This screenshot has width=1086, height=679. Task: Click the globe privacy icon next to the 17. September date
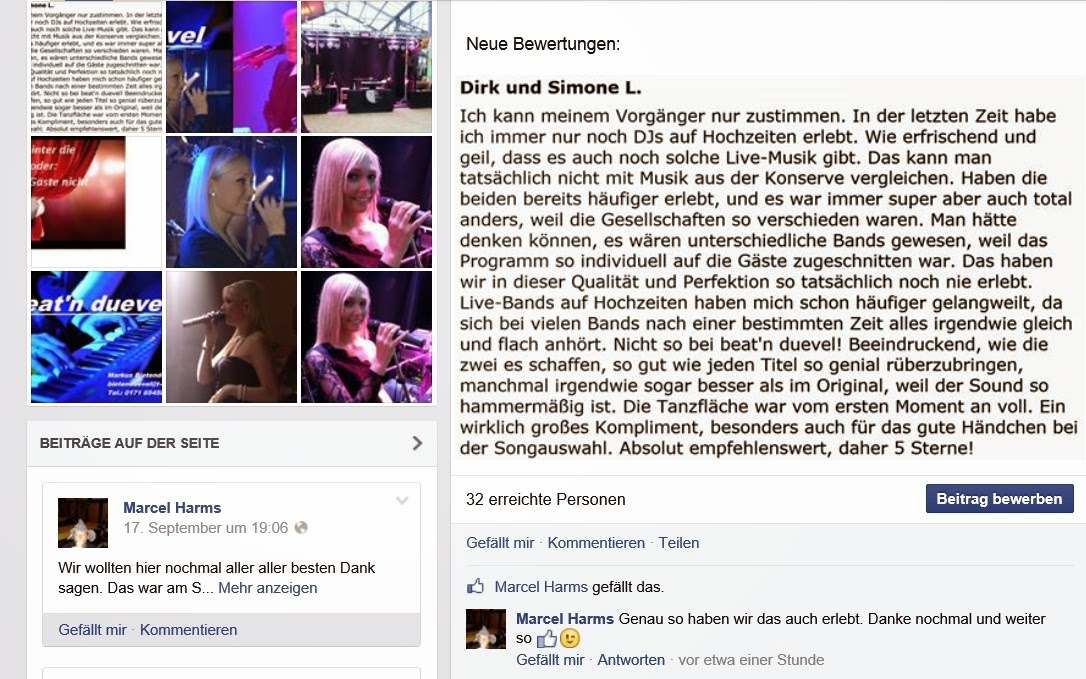tap(301, 527)
